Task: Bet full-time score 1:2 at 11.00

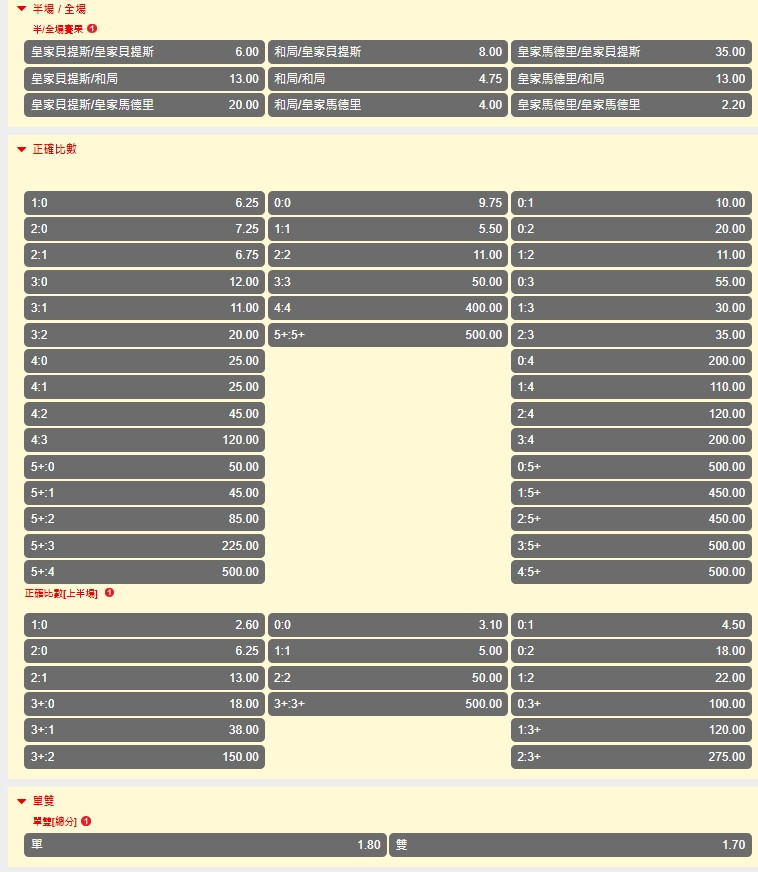Action: 631,255
